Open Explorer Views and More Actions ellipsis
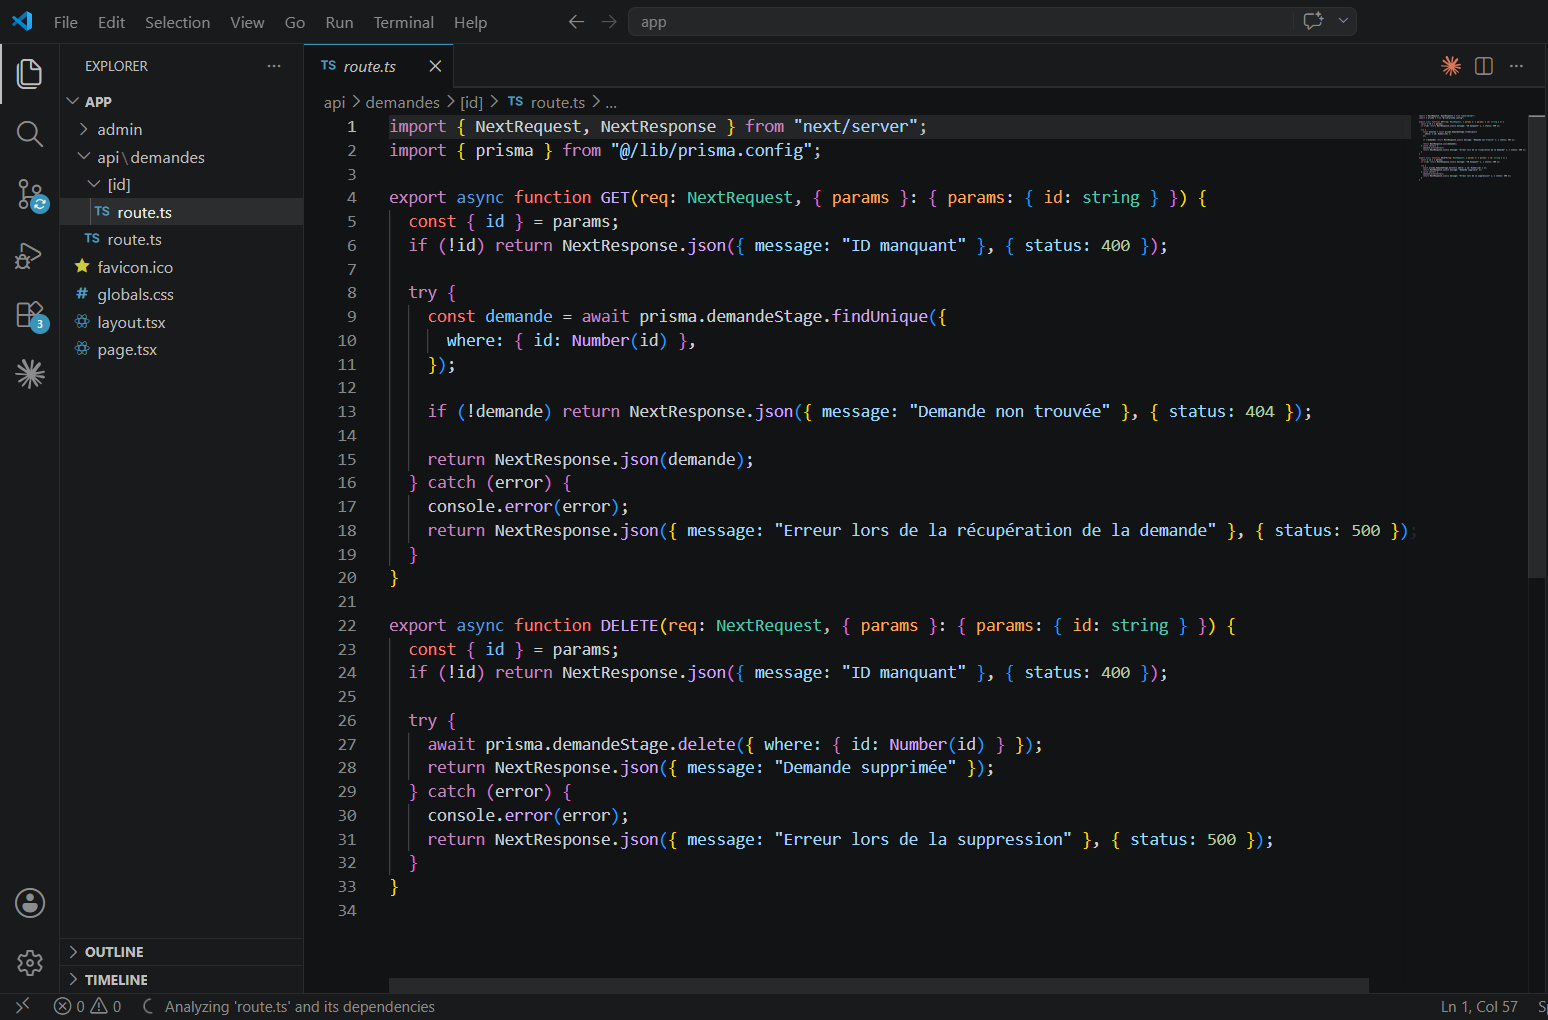 tap(274, 66)
